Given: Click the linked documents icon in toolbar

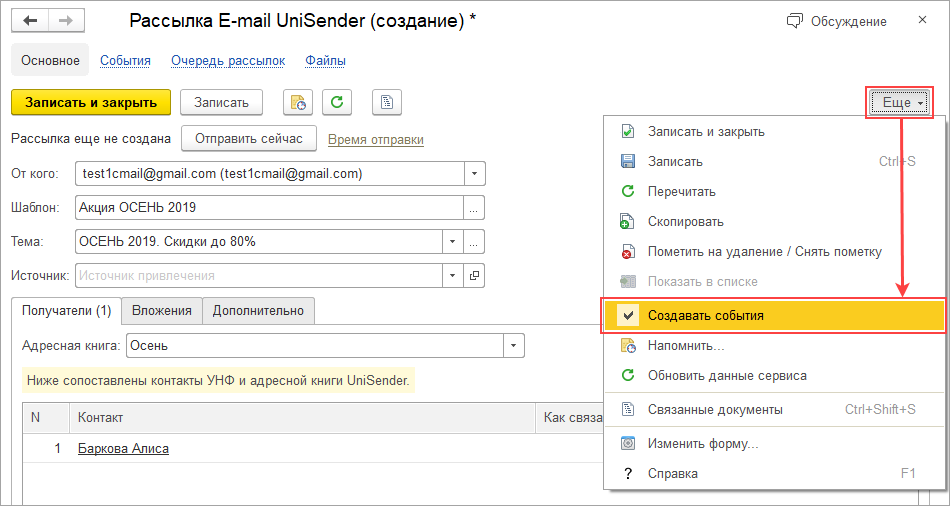Looking at the screenshot, I should (x=386, y=102).
